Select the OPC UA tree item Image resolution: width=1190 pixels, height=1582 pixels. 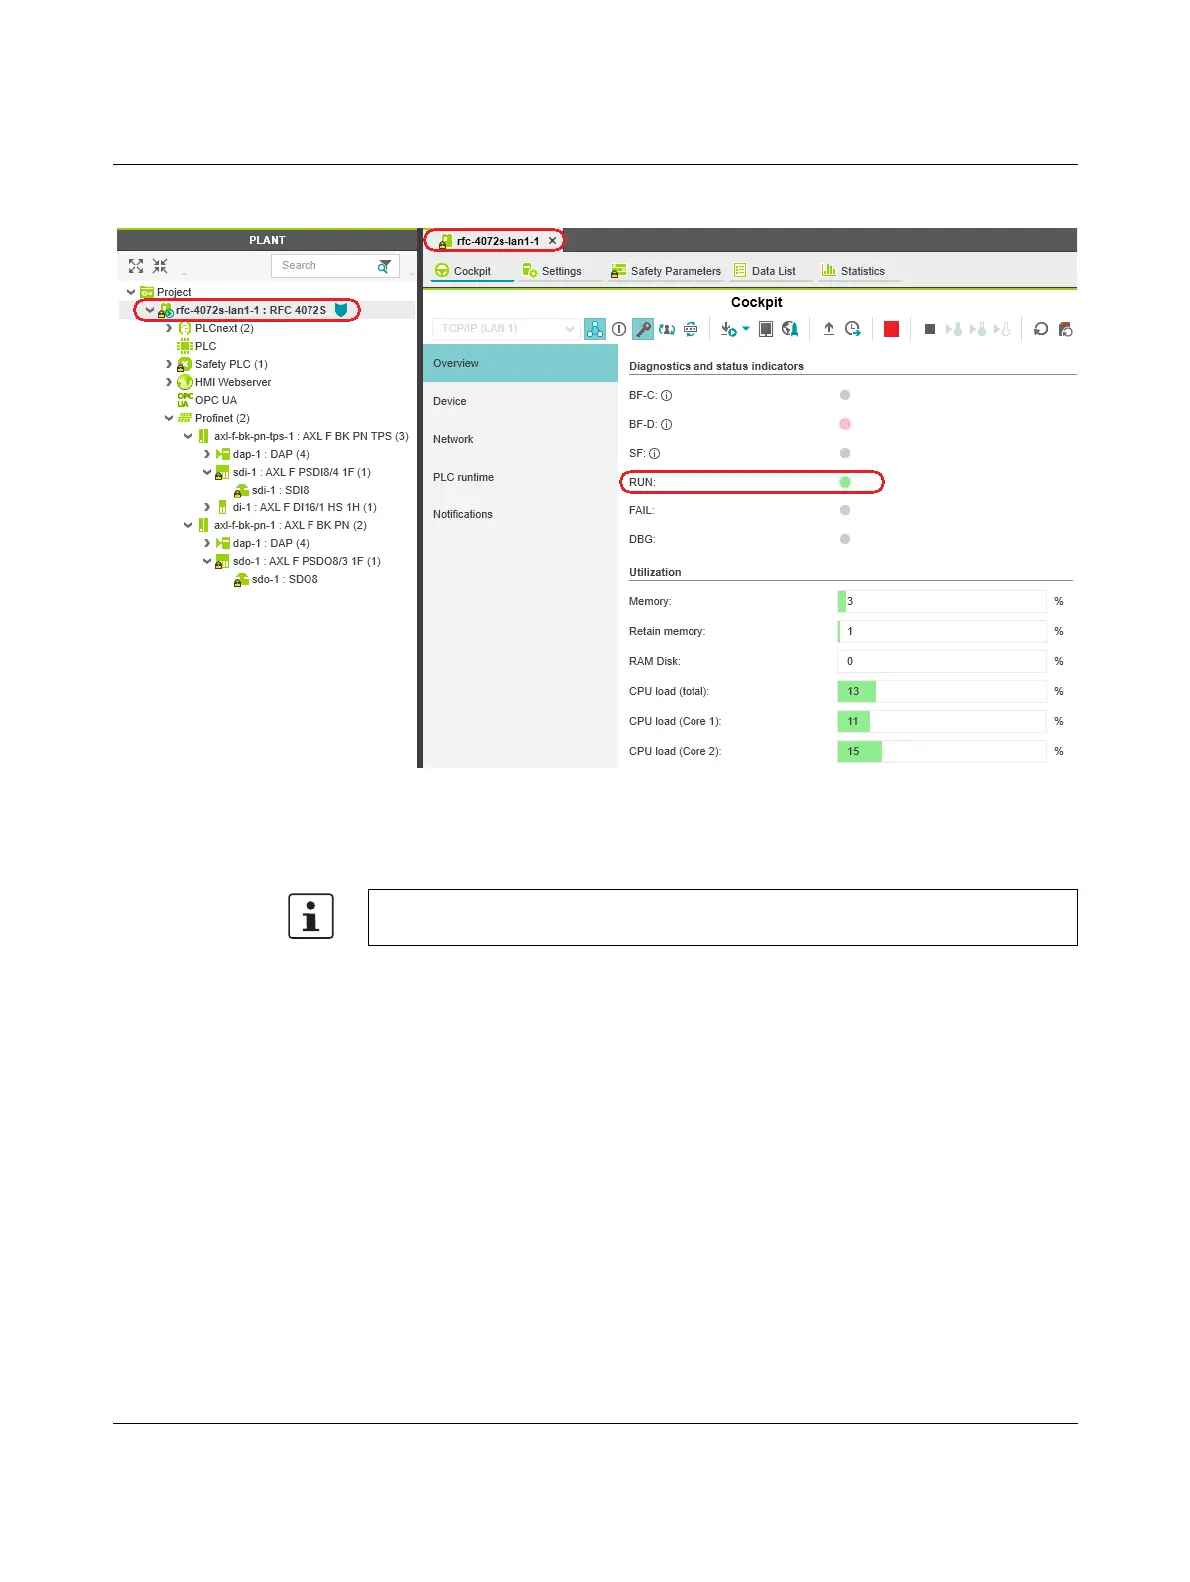coord(207,400)
